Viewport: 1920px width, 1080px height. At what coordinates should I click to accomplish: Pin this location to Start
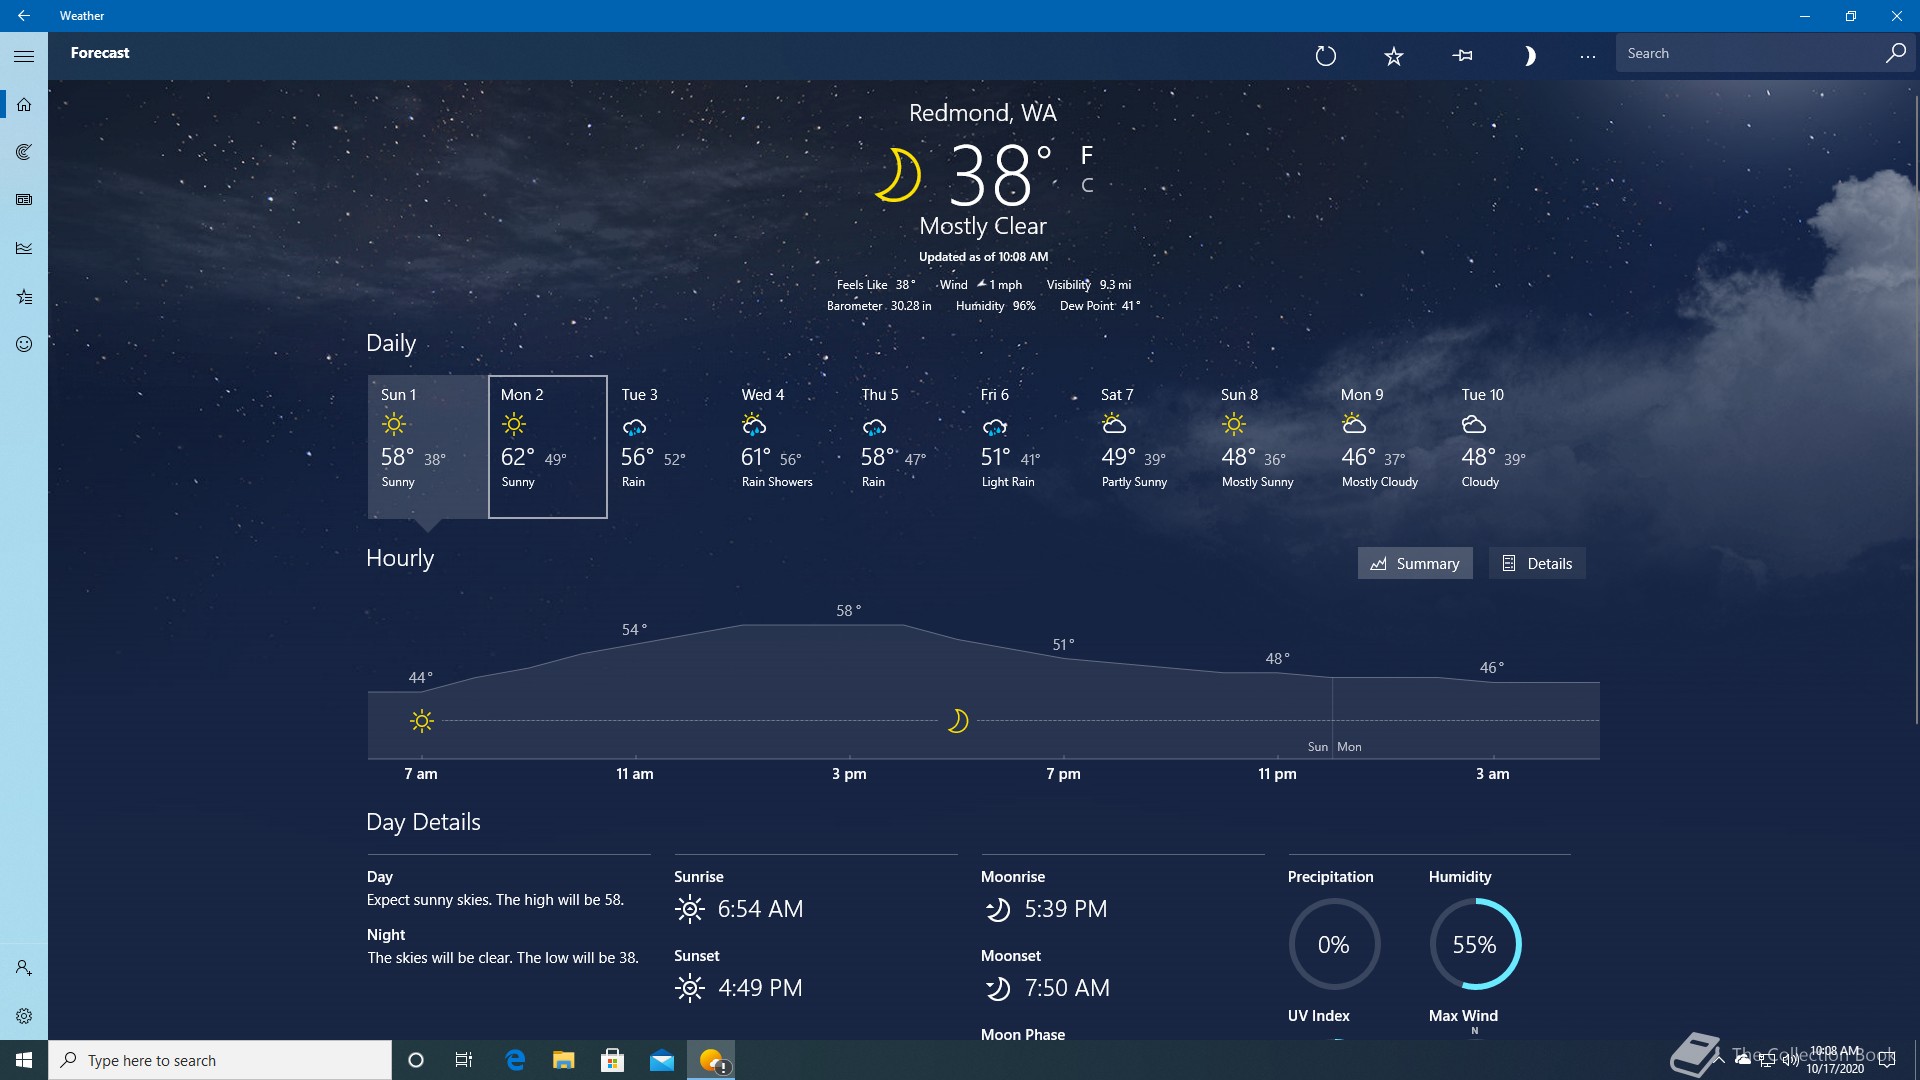[1462, 56]
